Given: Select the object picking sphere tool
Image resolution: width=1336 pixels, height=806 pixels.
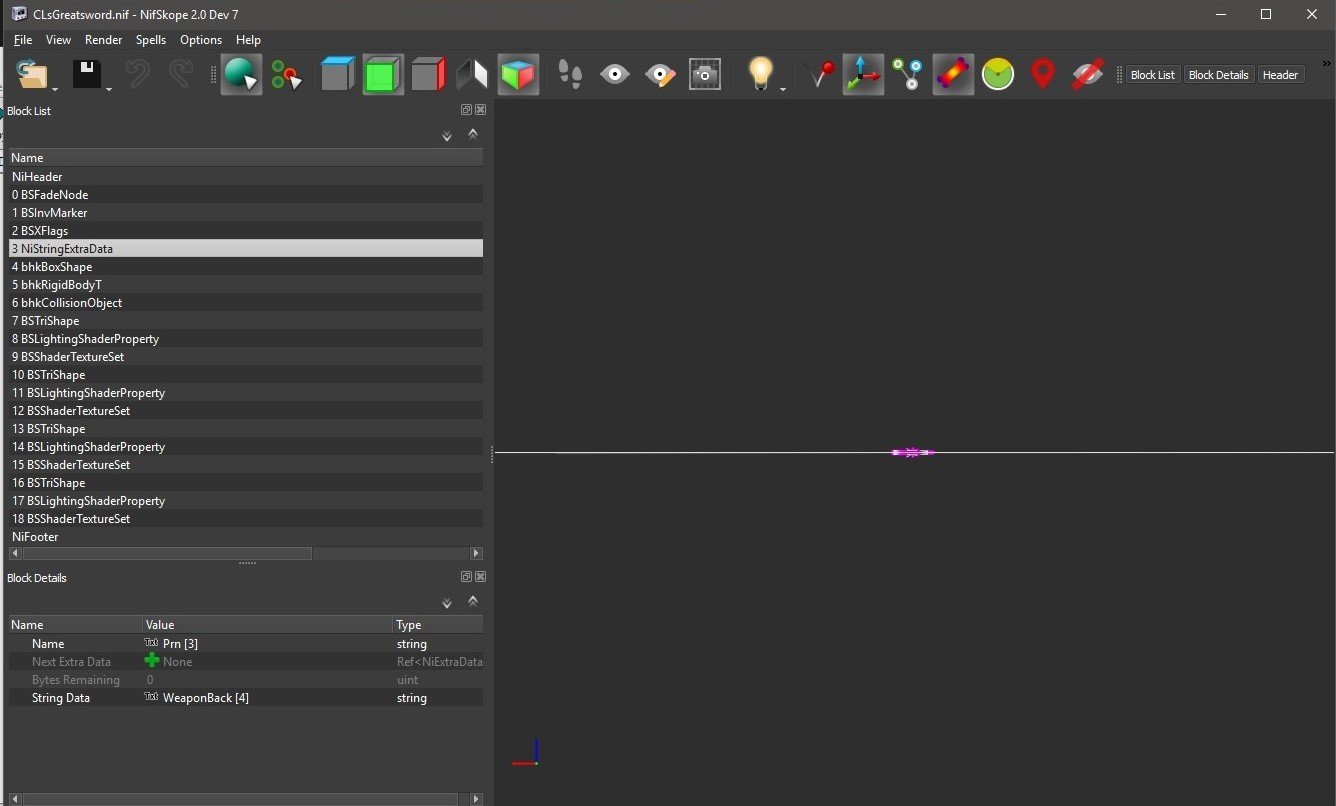Looking at the screenshot, I should click(x=241, y=75).
